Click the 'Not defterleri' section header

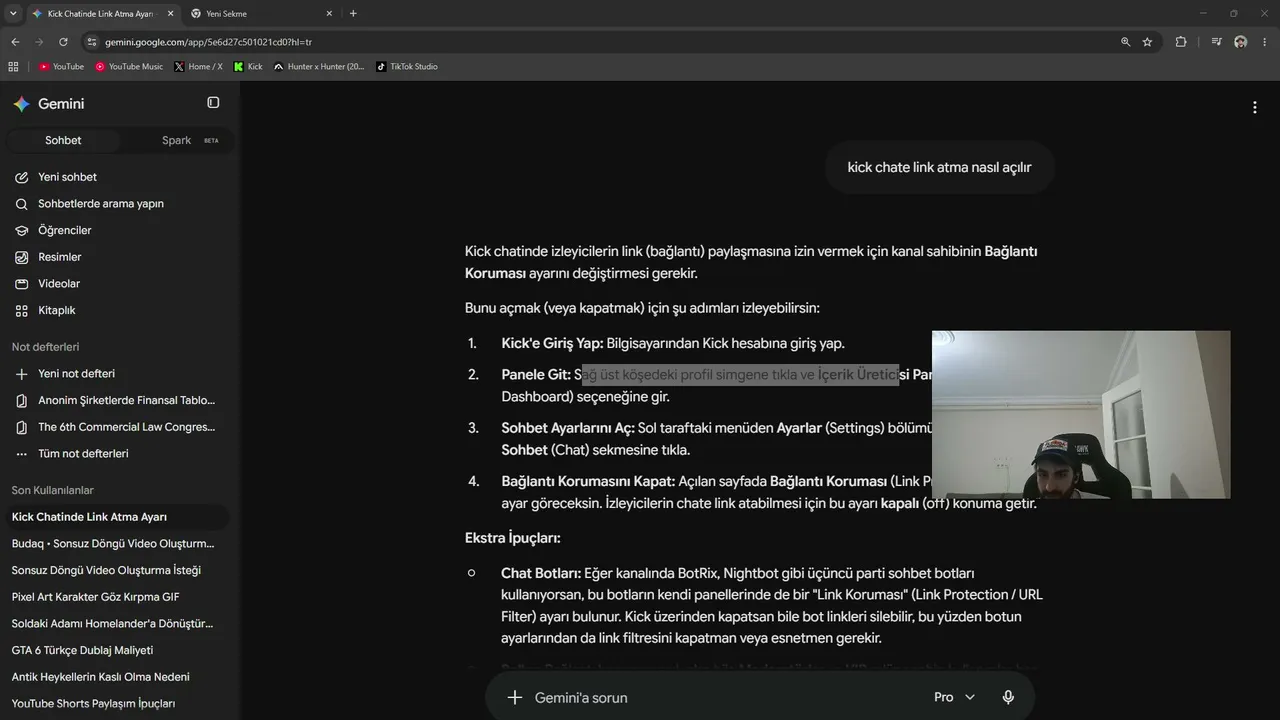[x=45, y=347]
